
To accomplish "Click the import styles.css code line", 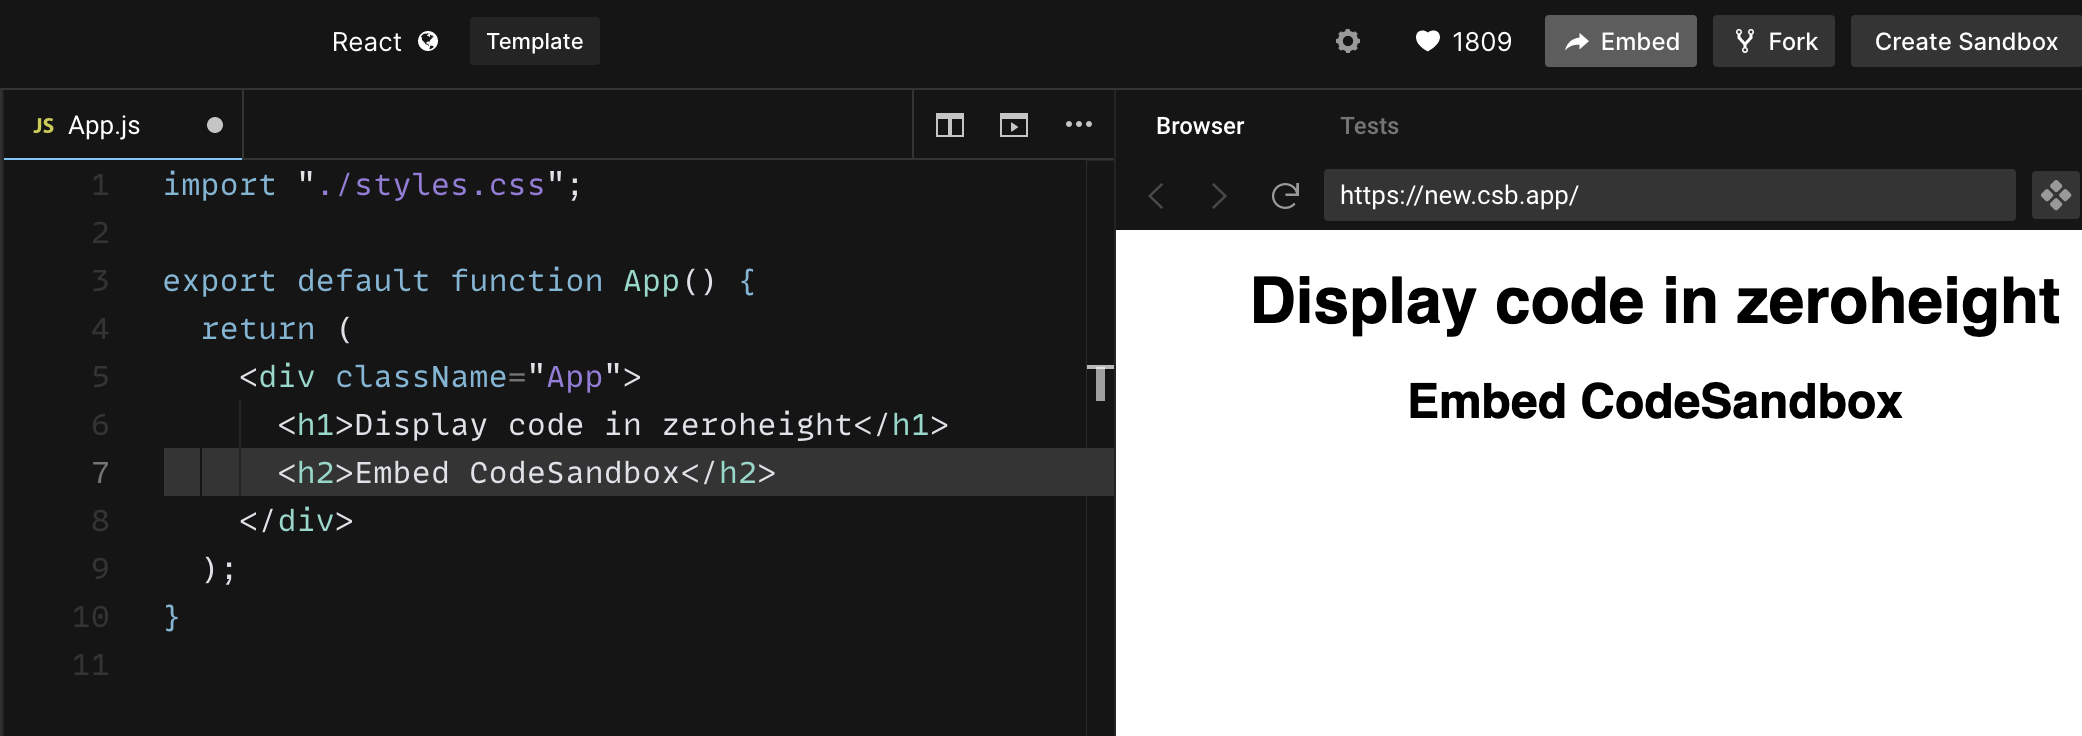I will (x=372, y=185).
